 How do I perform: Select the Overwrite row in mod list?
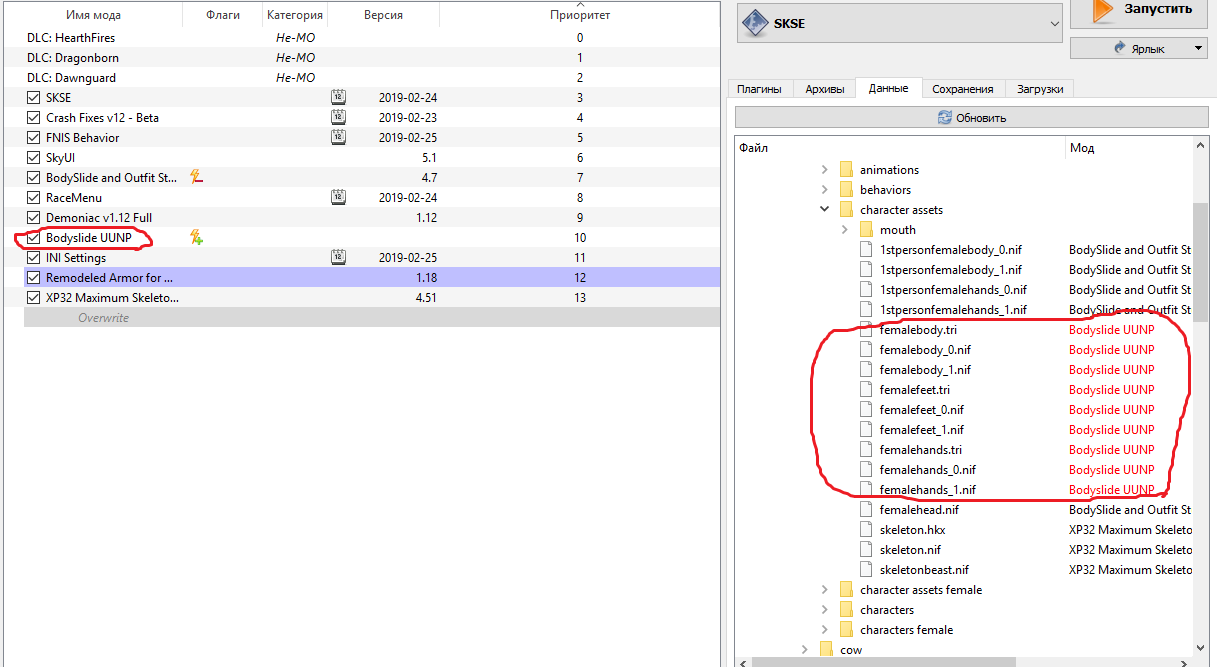[371, 317]
